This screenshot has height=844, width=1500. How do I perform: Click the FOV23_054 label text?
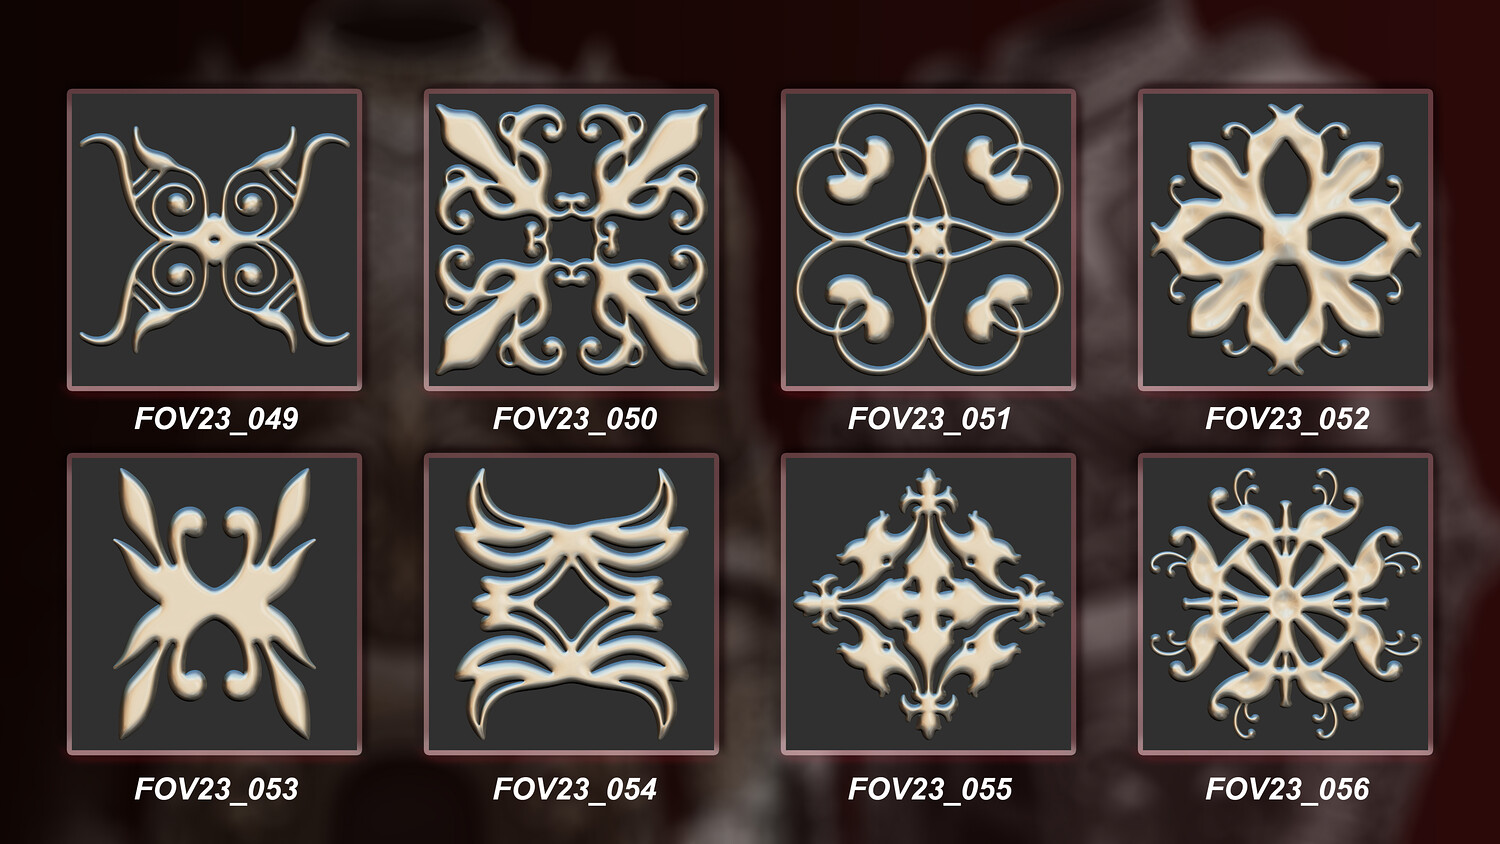(x=574, y=789)
